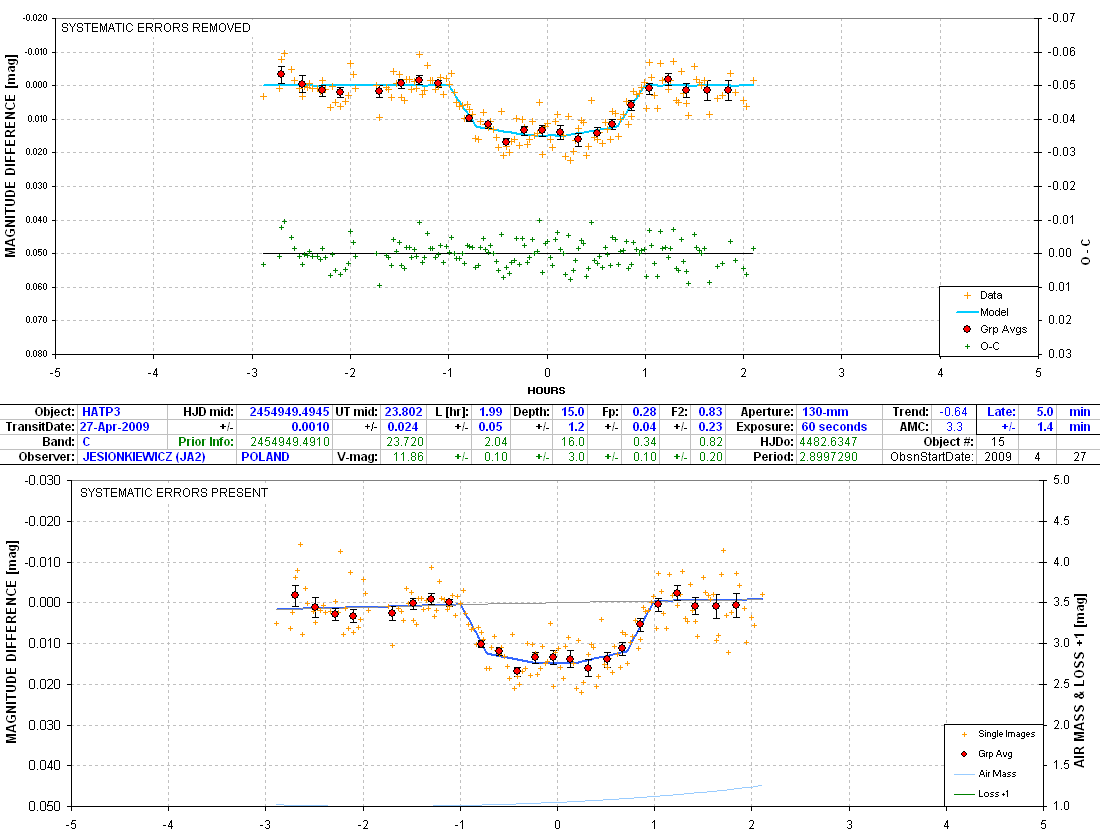
Task: Click the 'HOURS' axis title of top chart
Action: [546, 390]
